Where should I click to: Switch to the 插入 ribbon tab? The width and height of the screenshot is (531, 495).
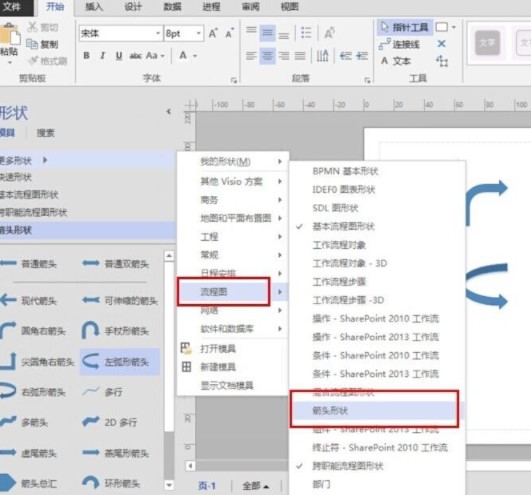click(94, 6)
